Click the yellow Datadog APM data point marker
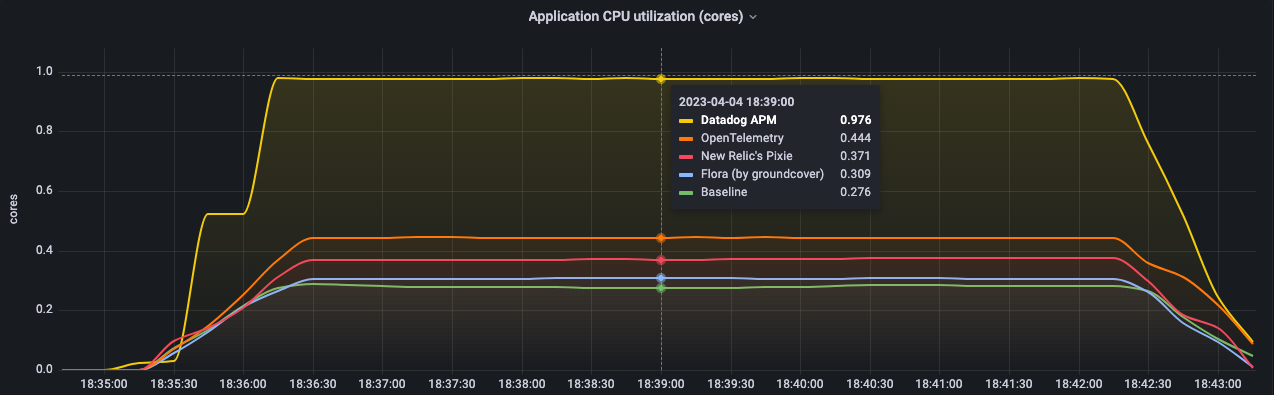This screenshot has height=395, width=1274. [x=661, y=78]
